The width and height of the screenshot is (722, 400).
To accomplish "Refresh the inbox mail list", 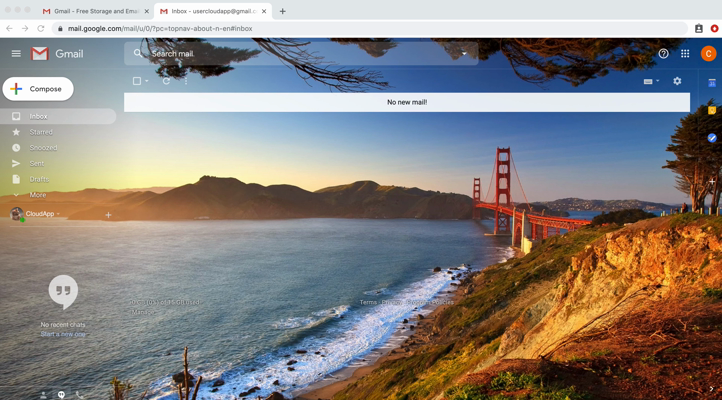I will [x=166, y=81].
